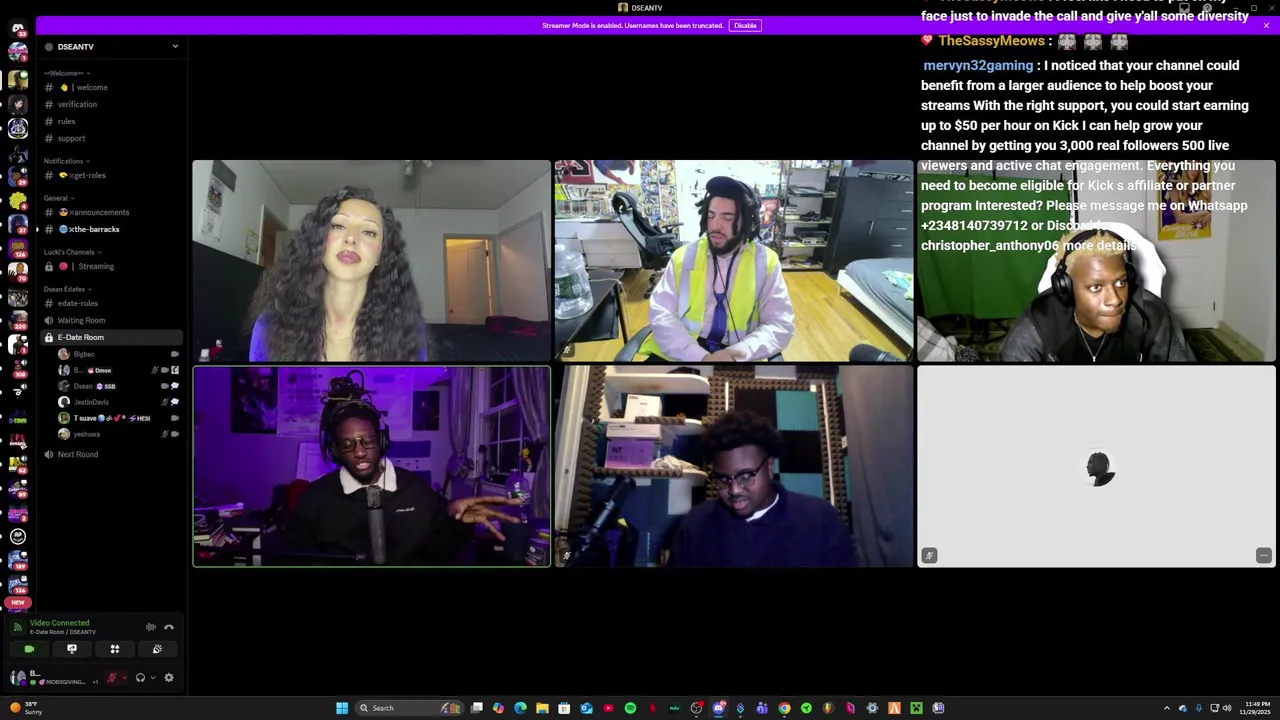Open microphone input options arrow
The height and width of the screenshot is (720, 1280).
124,678
